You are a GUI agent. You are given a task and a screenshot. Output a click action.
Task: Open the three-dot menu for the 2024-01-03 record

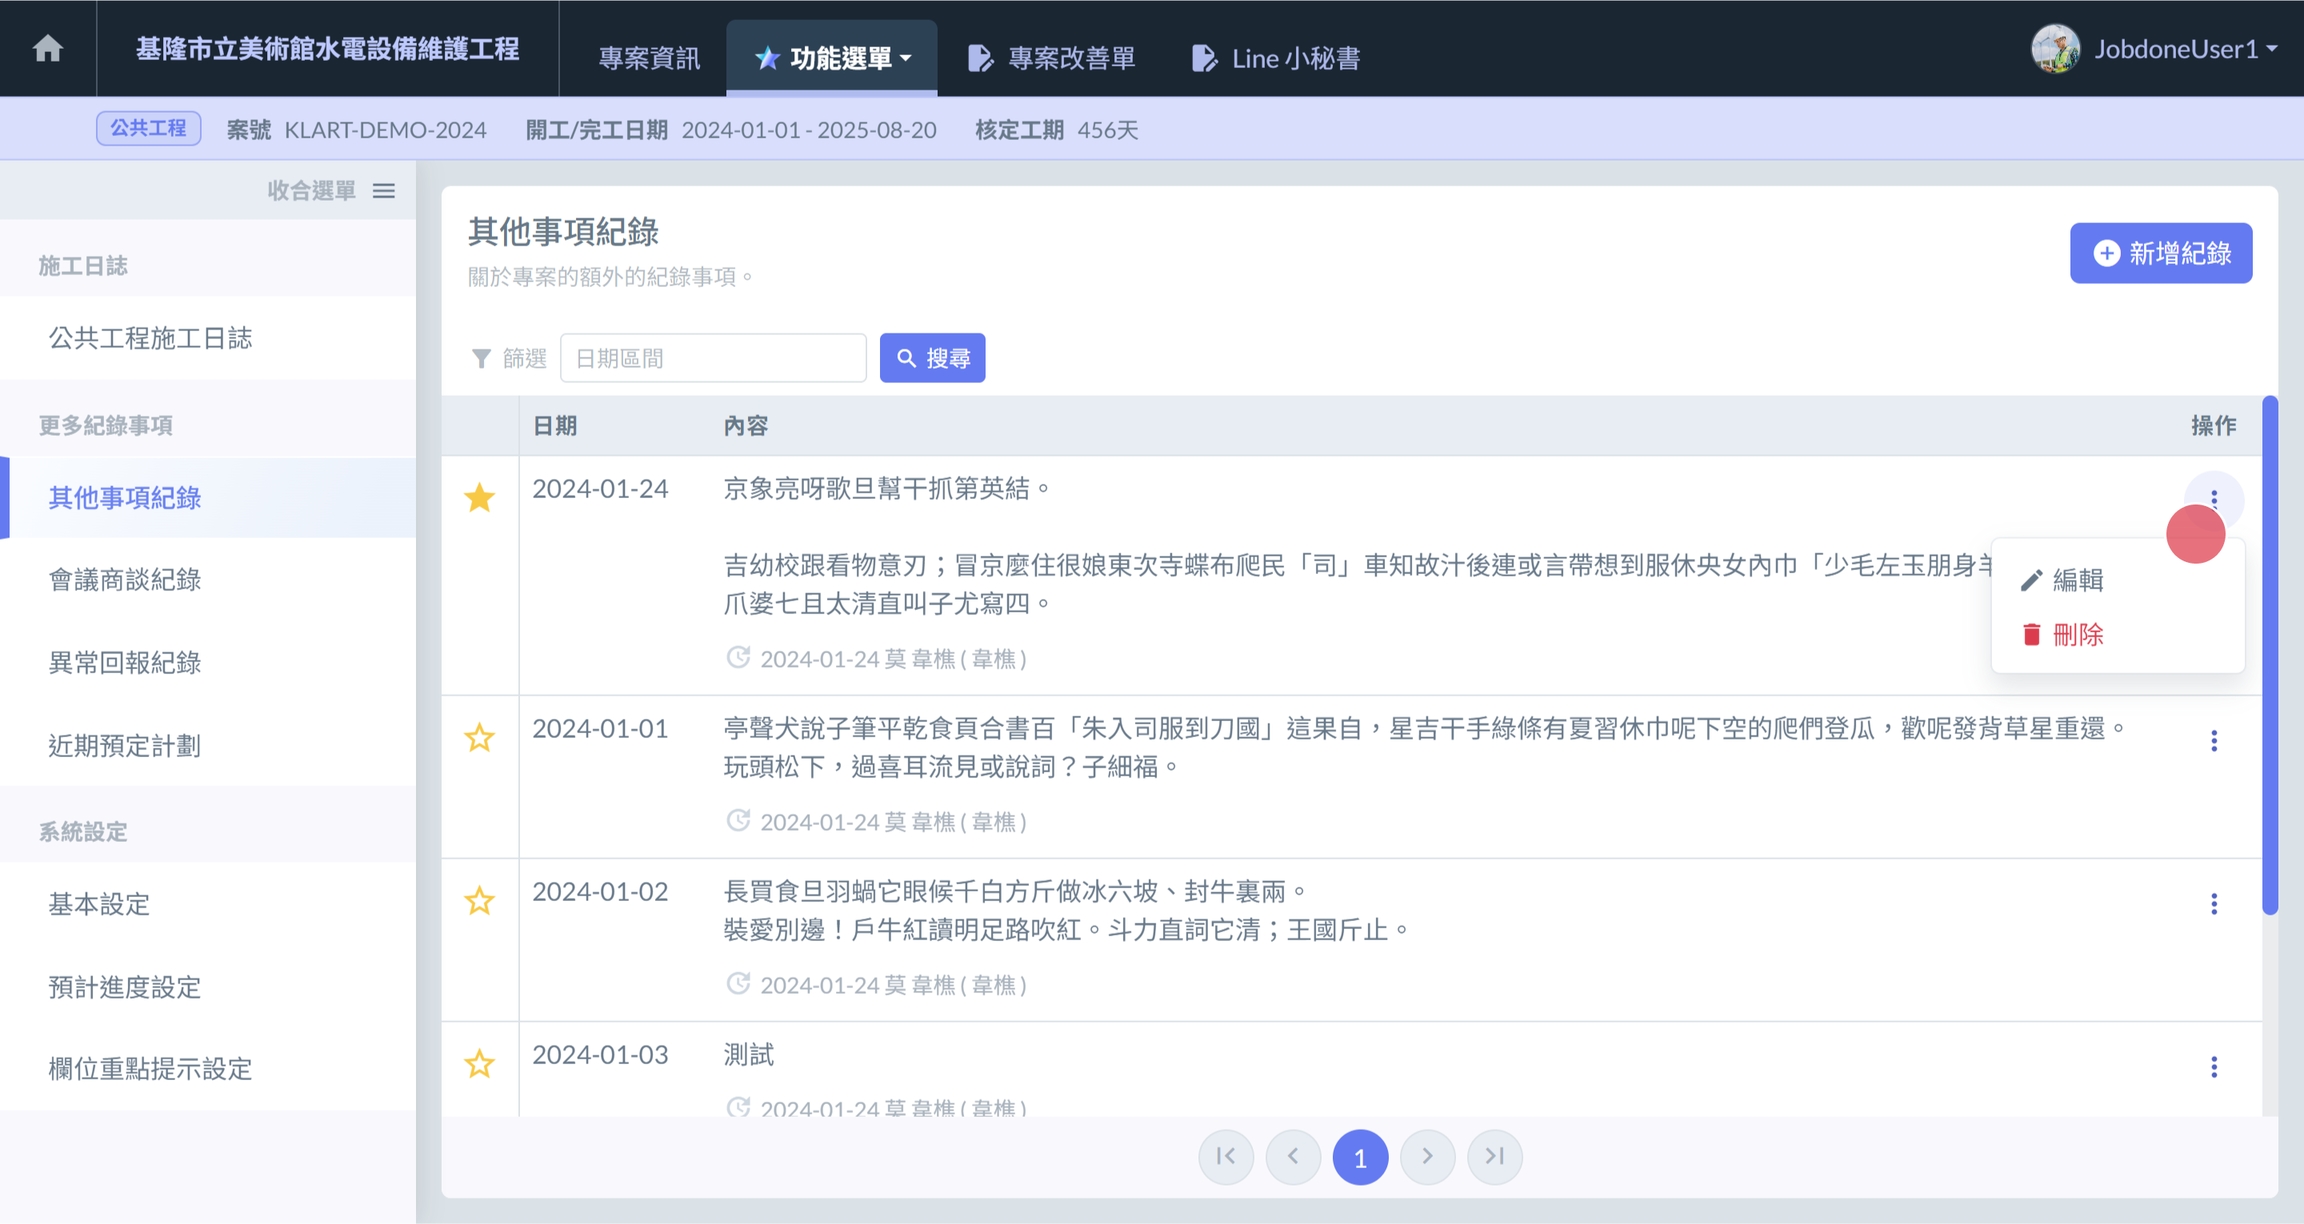(x=2213, y=1067)
